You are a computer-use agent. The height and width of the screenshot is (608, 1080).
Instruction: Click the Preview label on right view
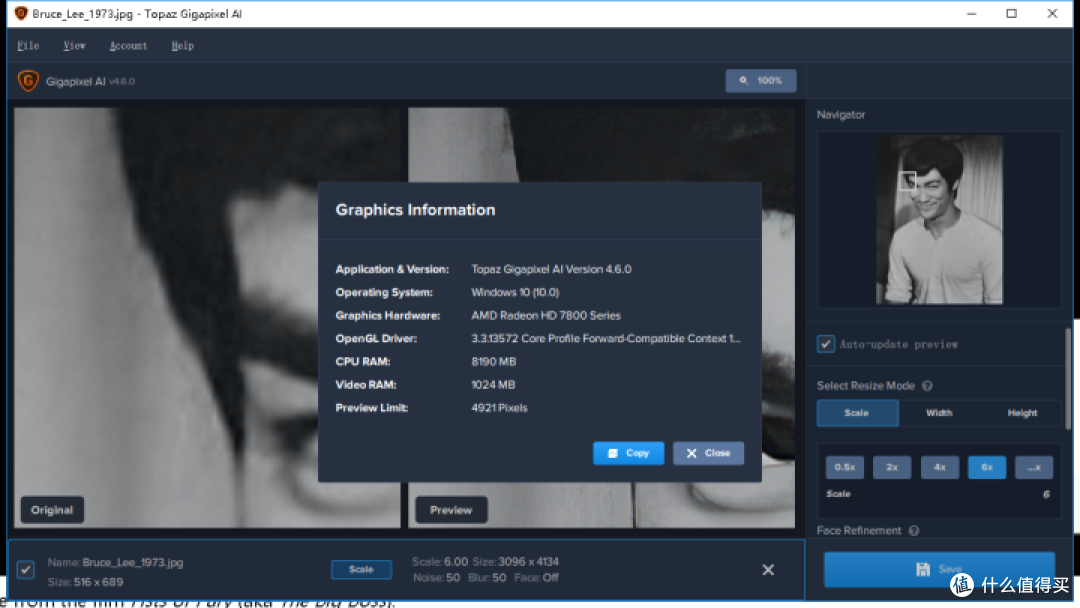tap(451, 510)
